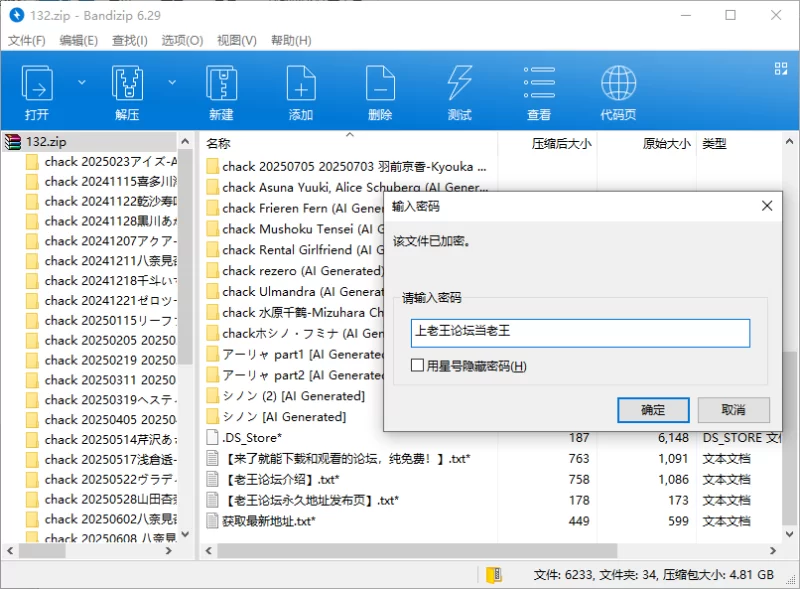Sort by the 名称 column header
Image resolution: width=800 pixels, height=589 pixels.
pos(219,144)
